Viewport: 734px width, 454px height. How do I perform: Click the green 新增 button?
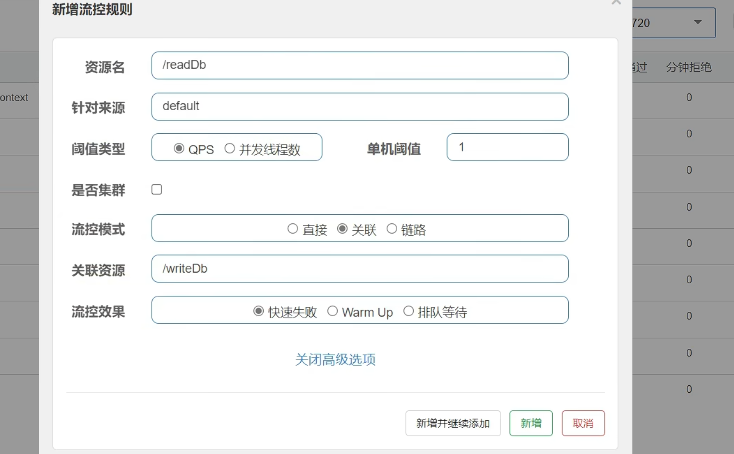click(x=531, y=423)
